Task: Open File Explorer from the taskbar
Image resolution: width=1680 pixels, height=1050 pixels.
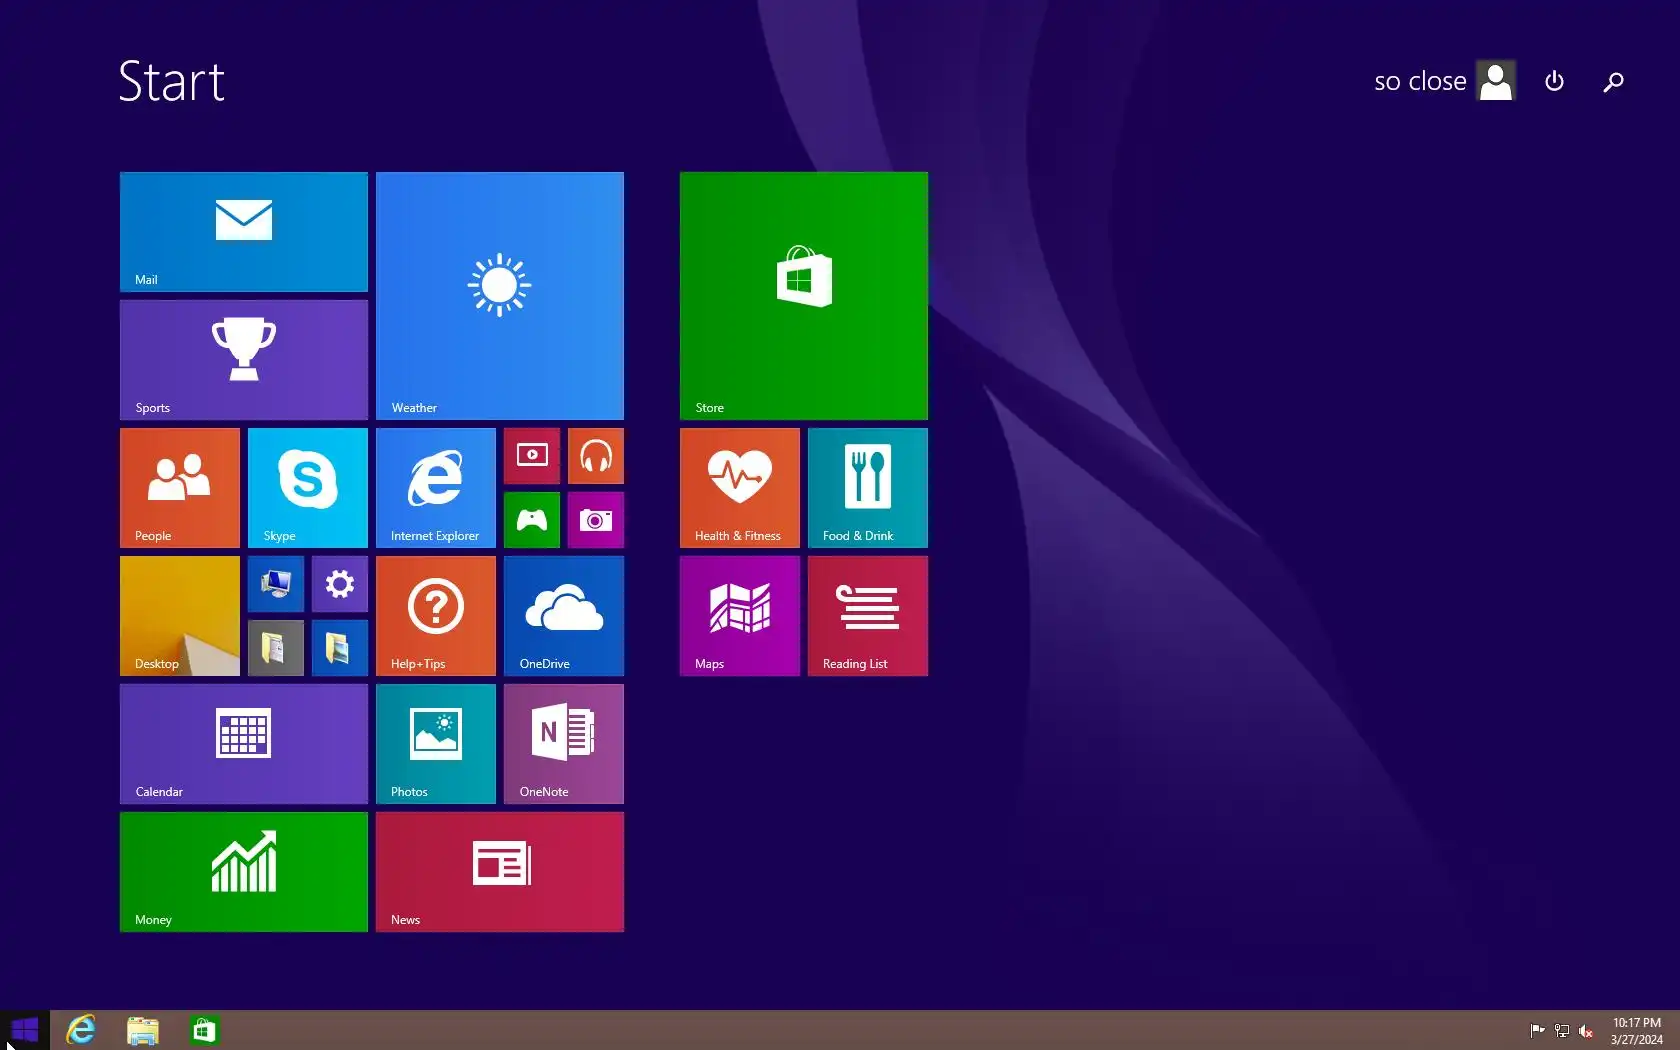Action: tap(143, 1030)
